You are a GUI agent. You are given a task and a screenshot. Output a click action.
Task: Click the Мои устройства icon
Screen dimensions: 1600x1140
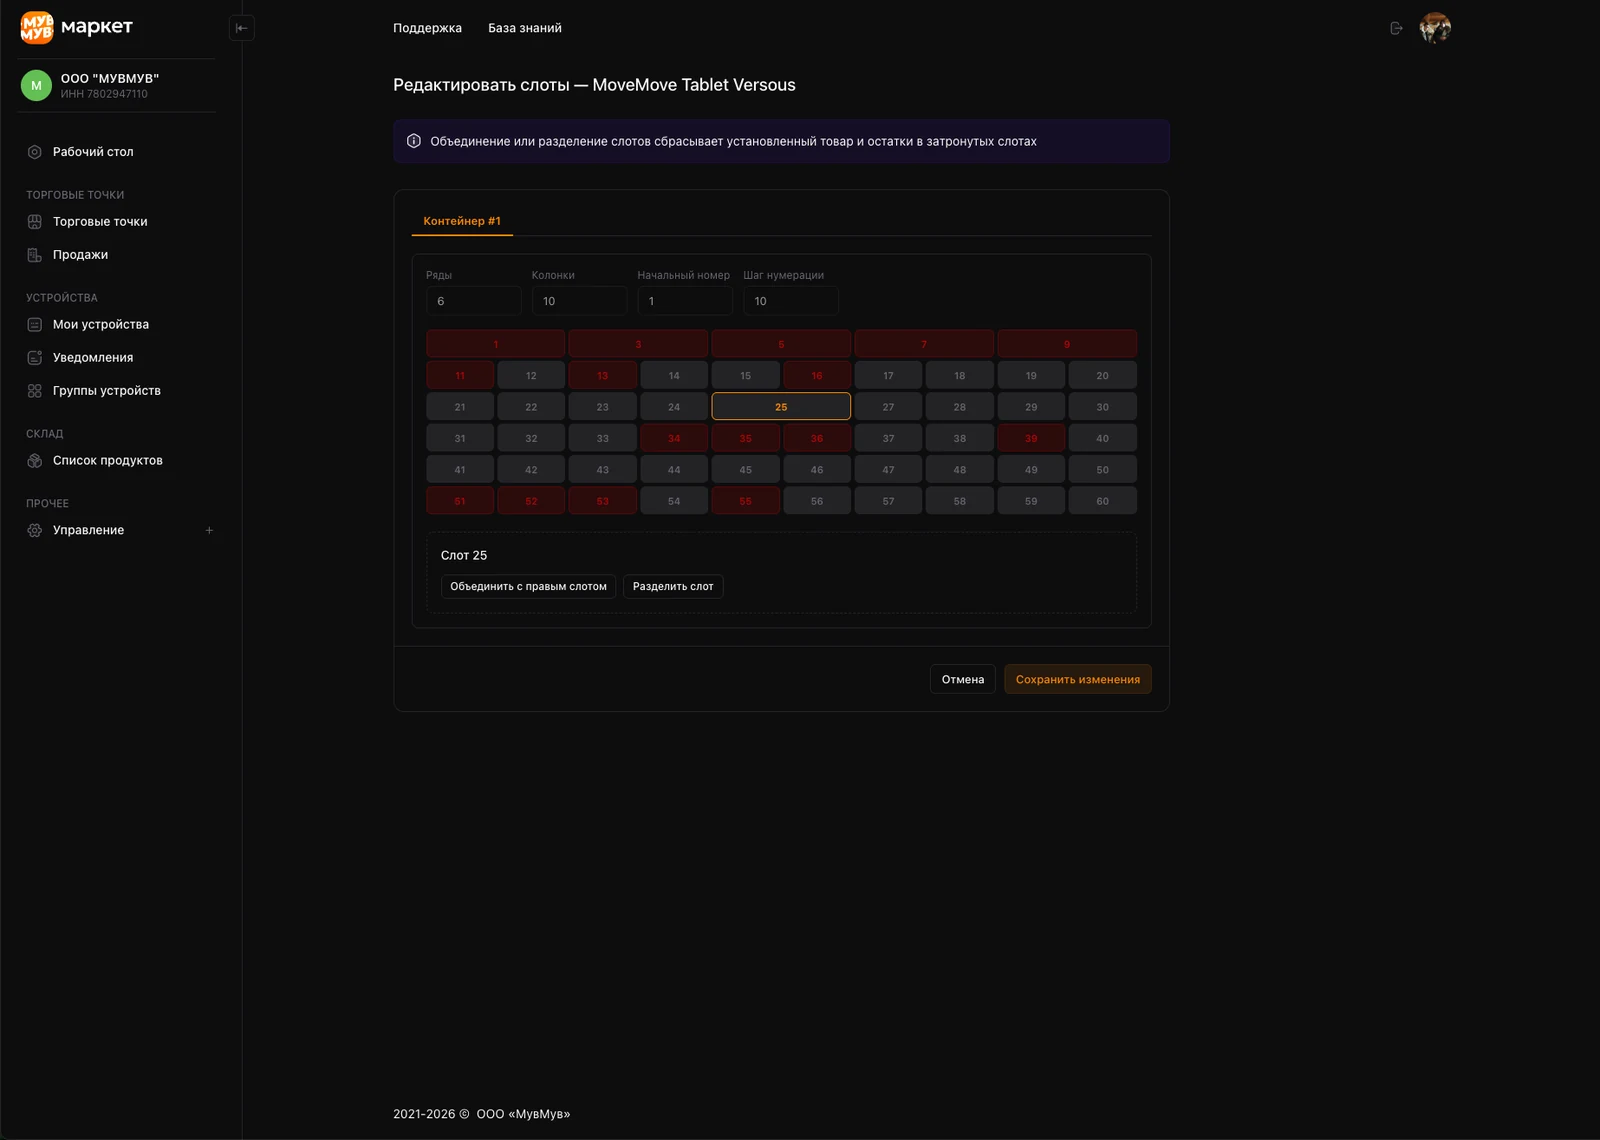point(35,325)
